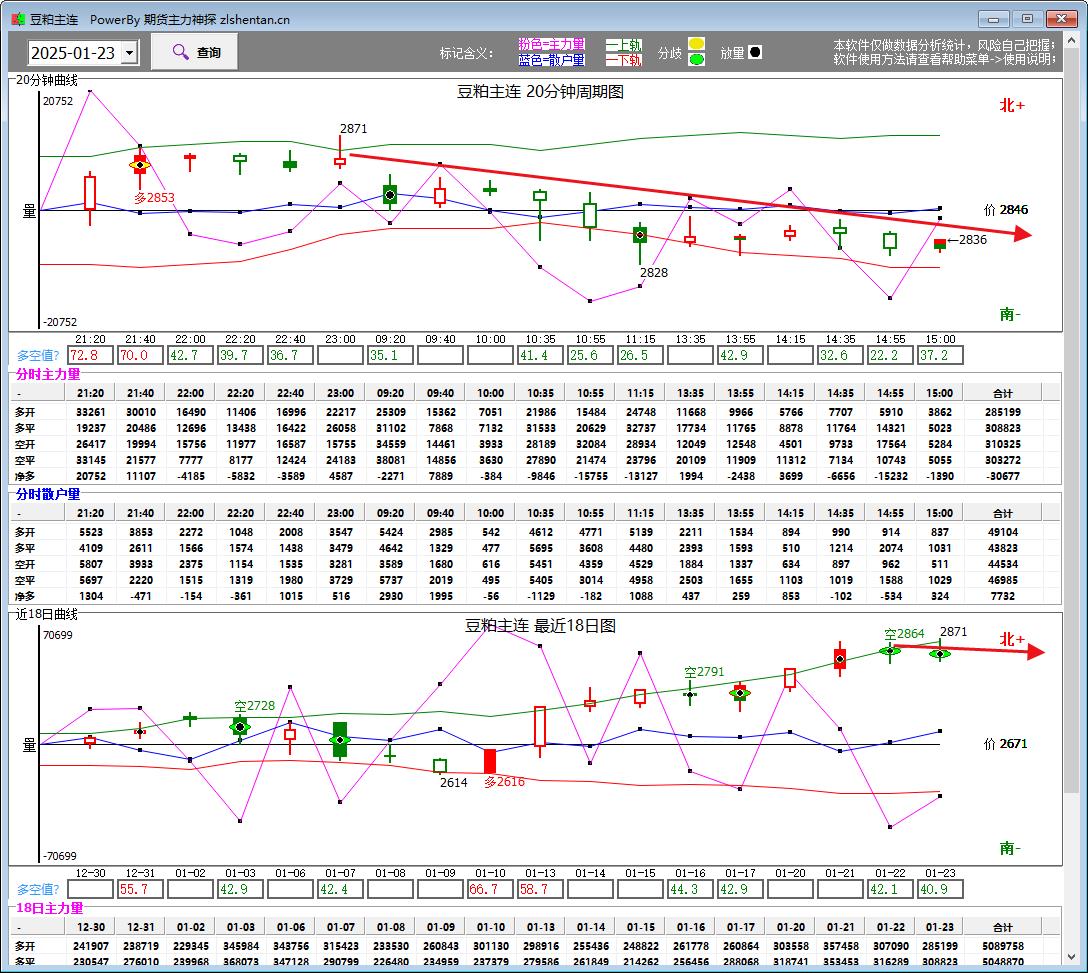
Task: Click the red 多2616 candle on 18-day chart
Action: [490, 761]
